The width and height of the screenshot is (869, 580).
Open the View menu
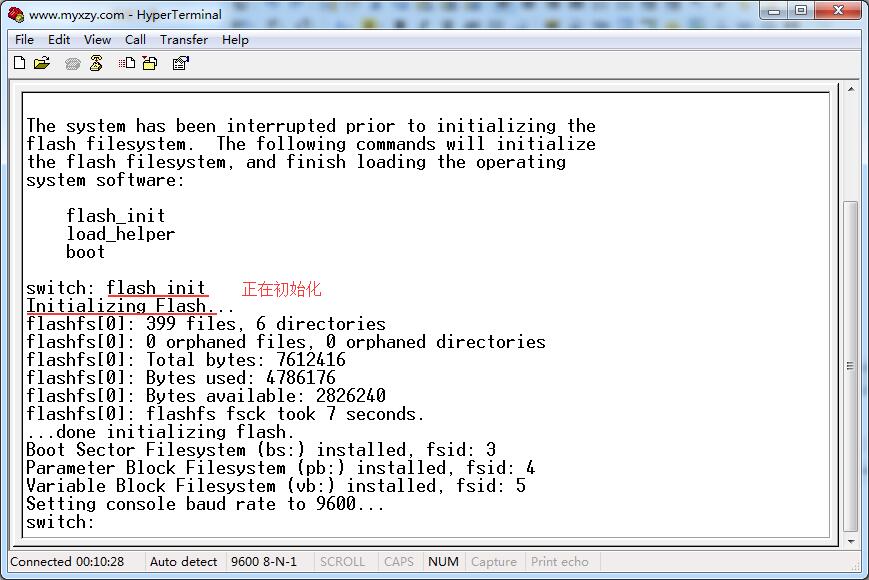(97, 39)
